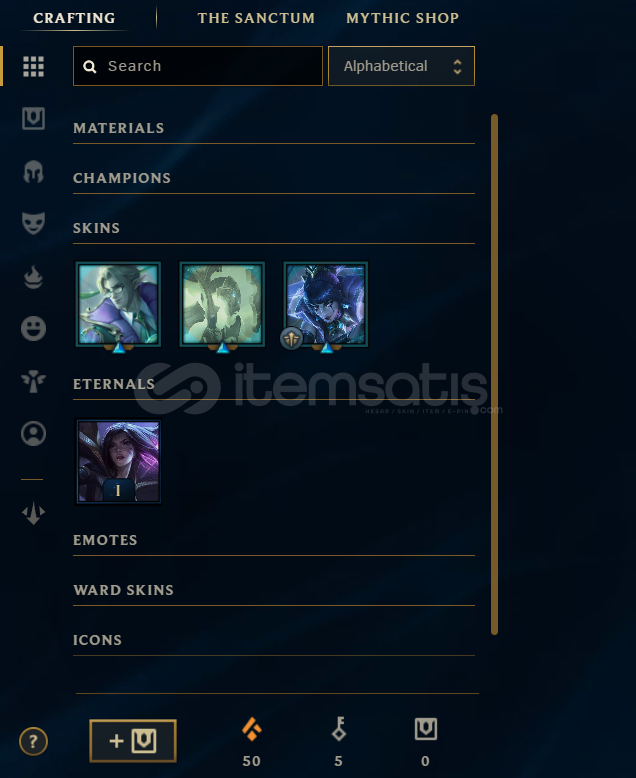Viewport: 636px width, 778px height.
Task: Filter loot by chests icon
Action: [33, 119]
